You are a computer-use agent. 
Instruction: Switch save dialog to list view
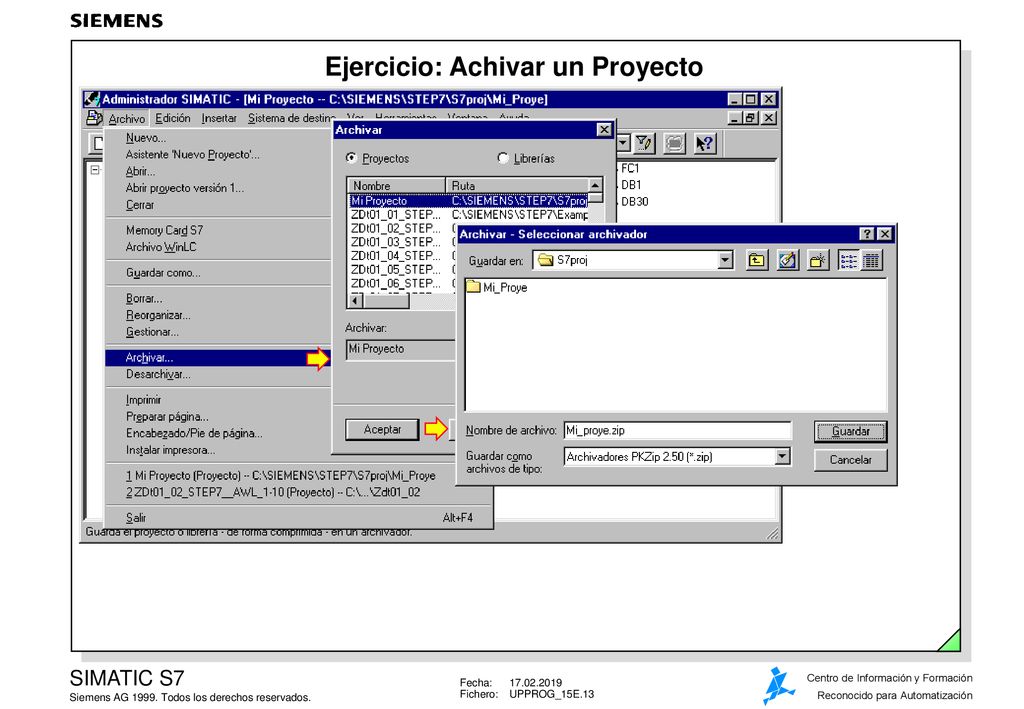click(x=849, y=260)
